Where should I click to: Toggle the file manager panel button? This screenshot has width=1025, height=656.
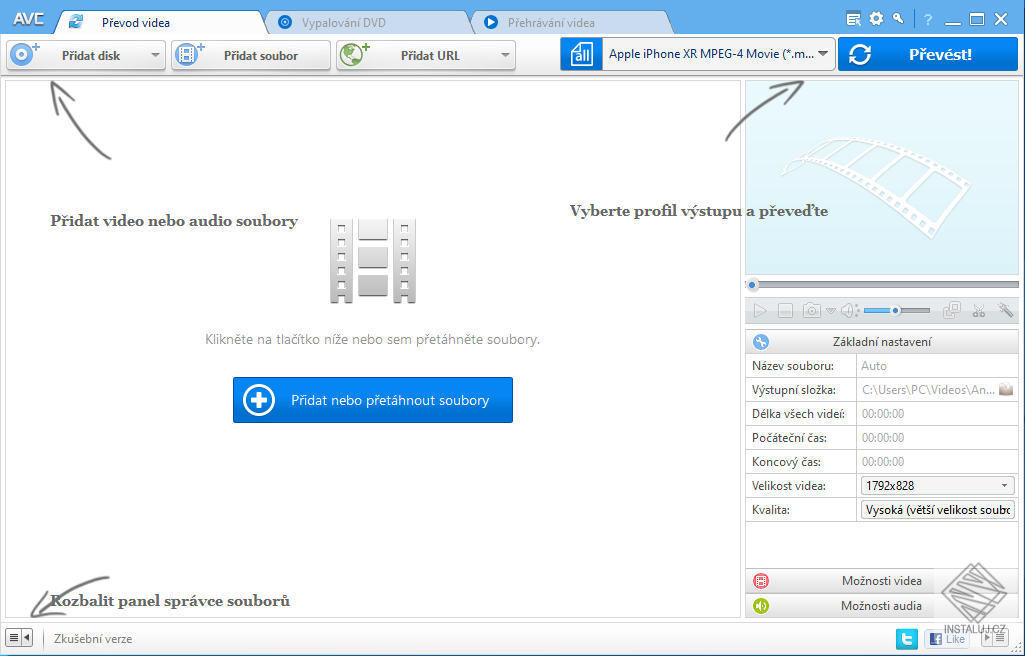19,638
